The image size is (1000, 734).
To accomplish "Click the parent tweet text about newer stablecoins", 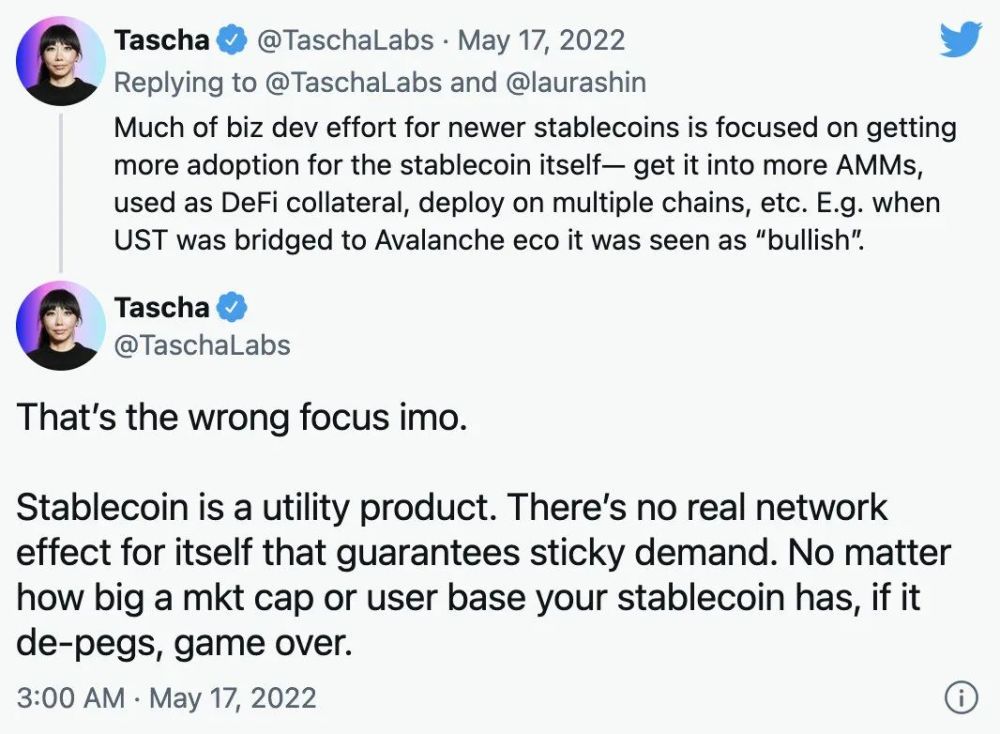I will tap(534, 184).
